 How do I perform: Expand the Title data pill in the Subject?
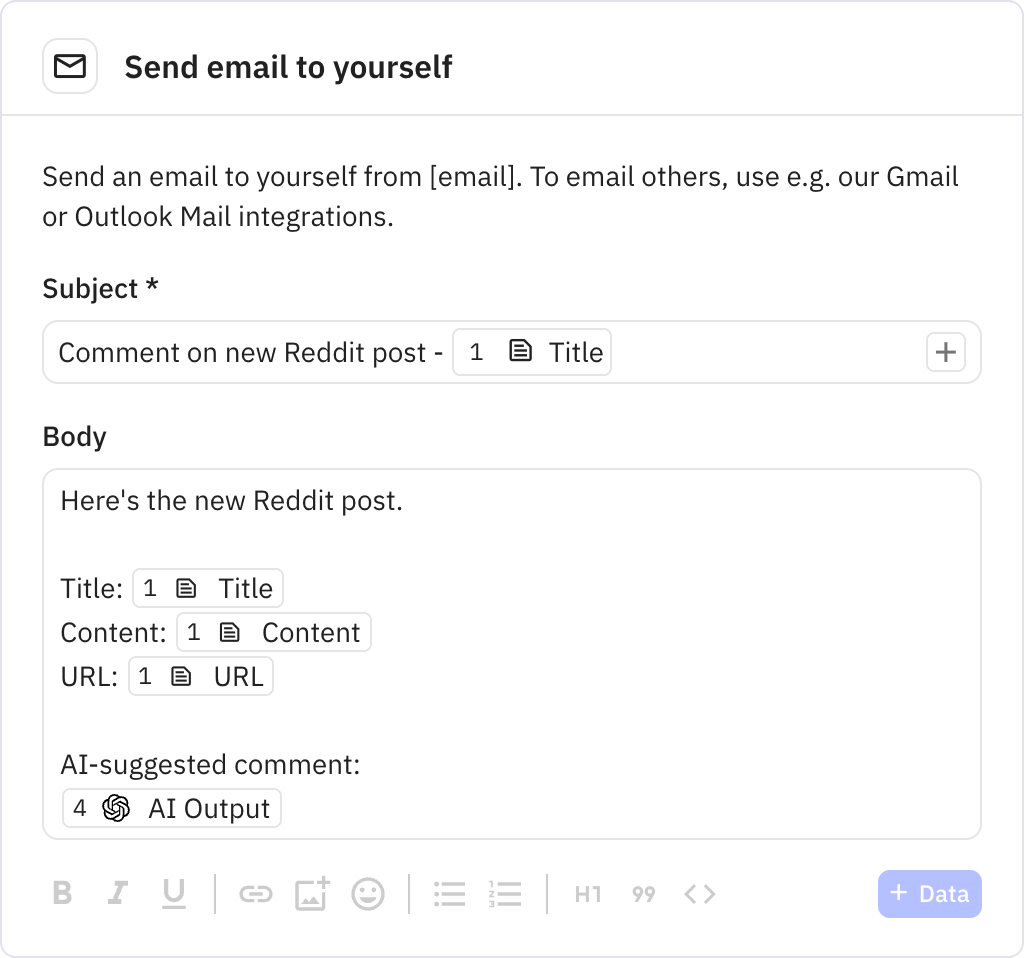[532, 352]
